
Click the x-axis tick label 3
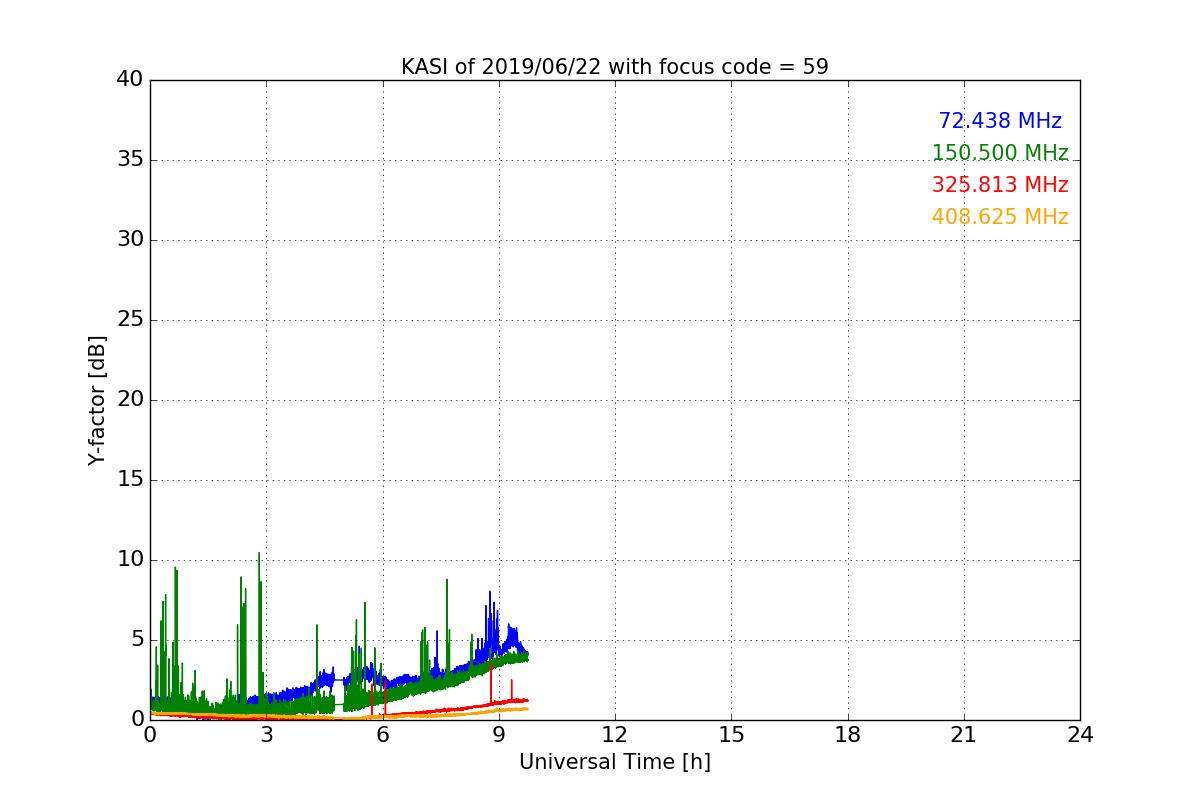point(266,735)
